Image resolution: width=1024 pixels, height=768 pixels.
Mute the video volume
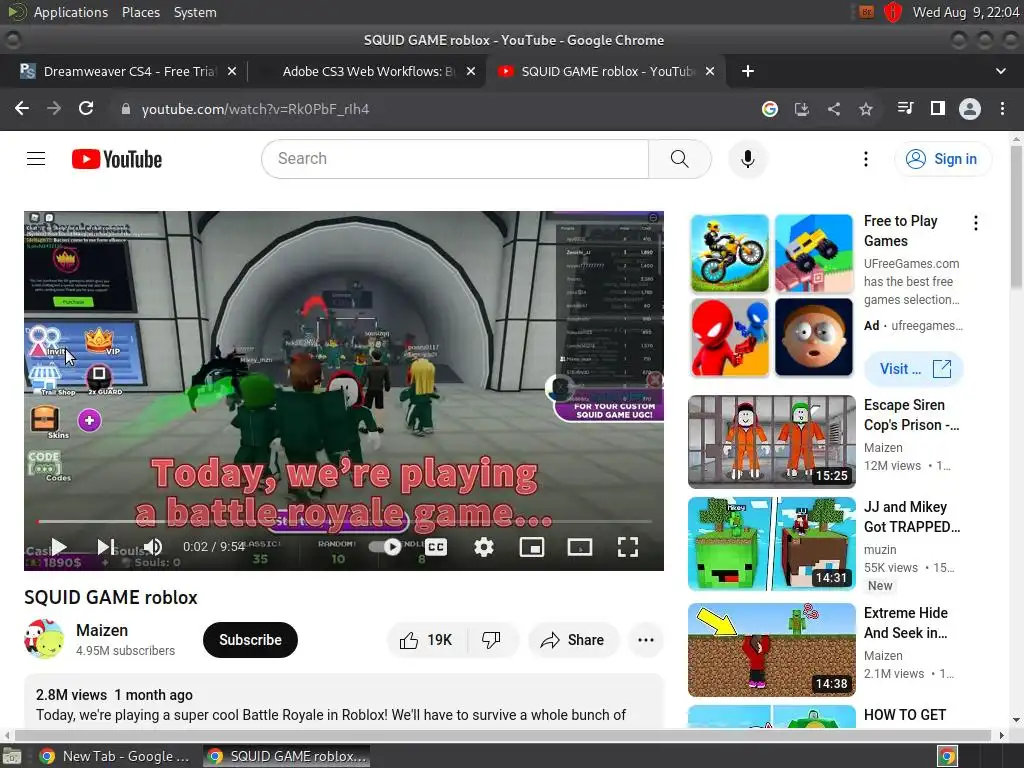153,547
